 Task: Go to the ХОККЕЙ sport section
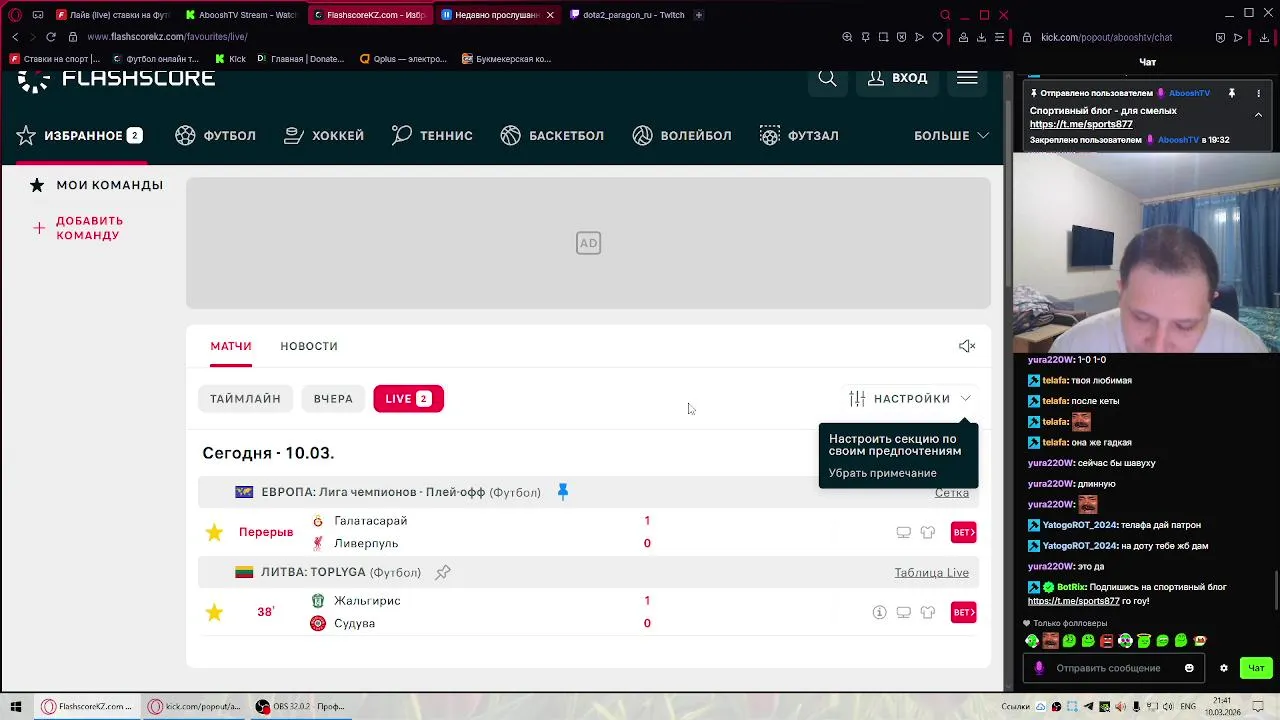click(x=324, y=135)
